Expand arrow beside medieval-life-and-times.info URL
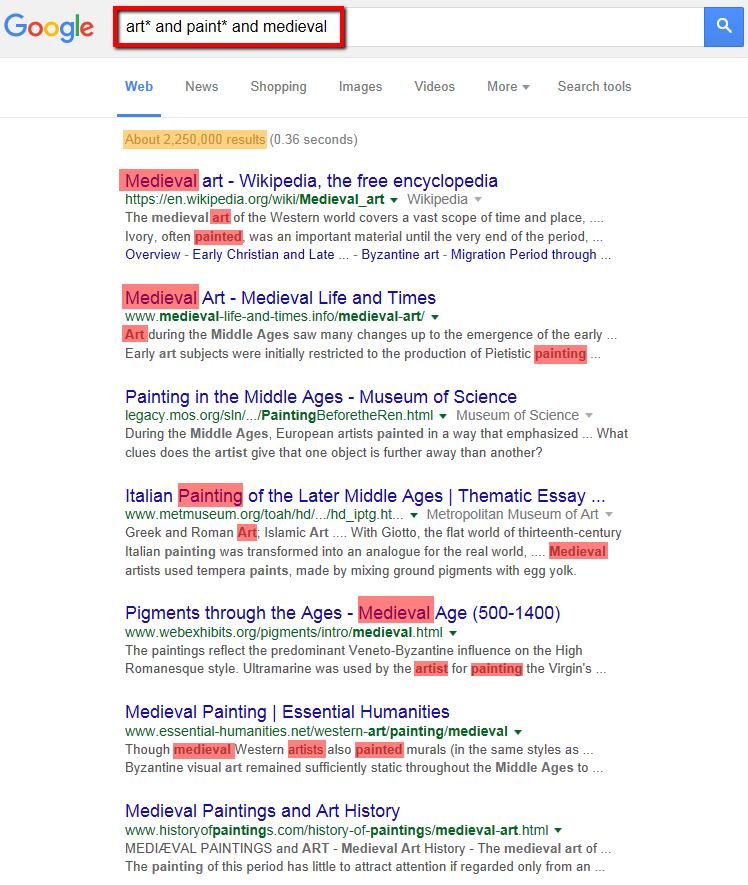Screen dimensions: 748x885 (x=435, y=317)
